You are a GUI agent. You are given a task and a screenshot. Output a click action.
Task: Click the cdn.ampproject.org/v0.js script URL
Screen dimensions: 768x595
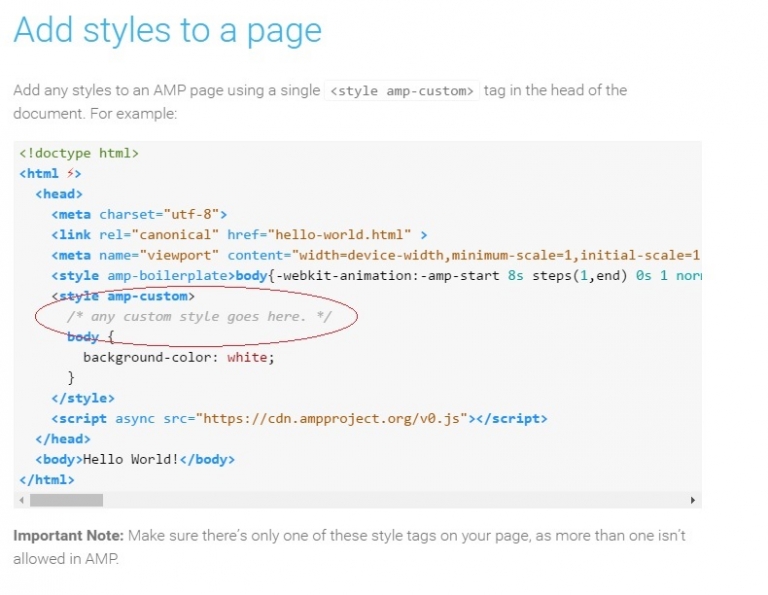(334, 419)
